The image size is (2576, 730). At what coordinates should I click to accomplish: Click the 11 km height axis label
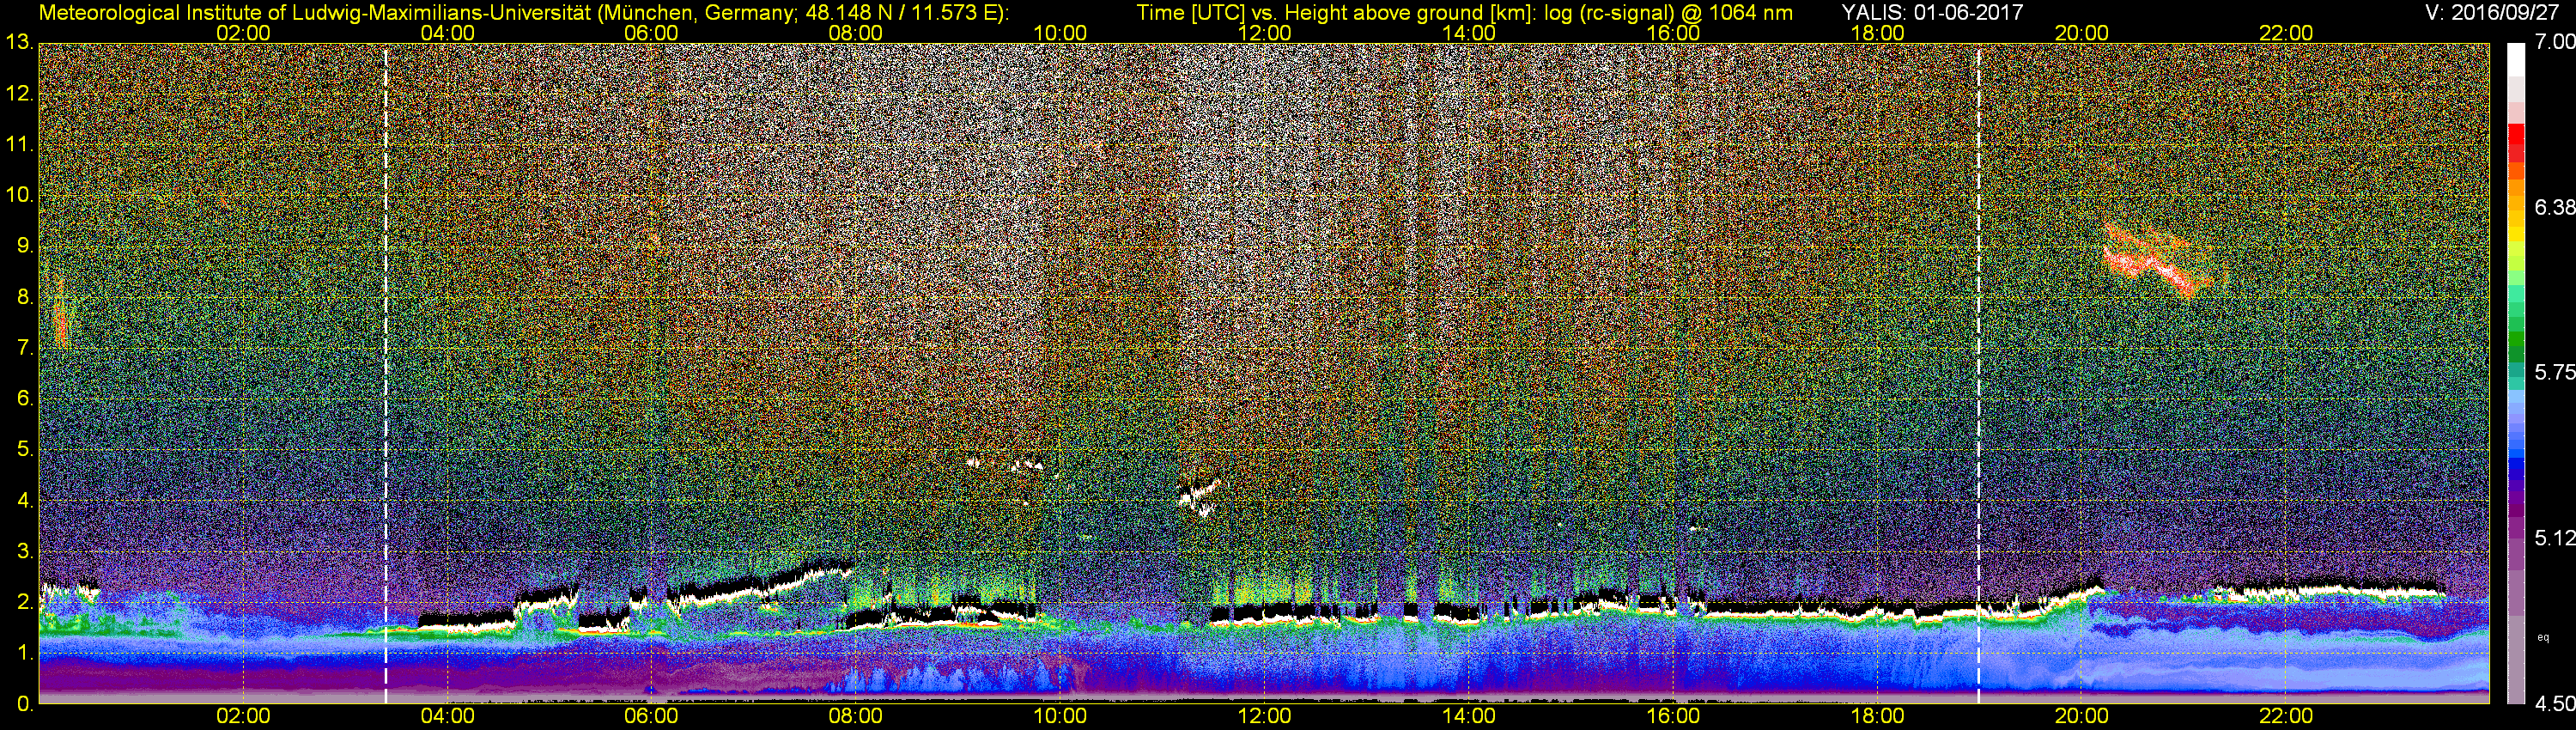pos(18,144)
